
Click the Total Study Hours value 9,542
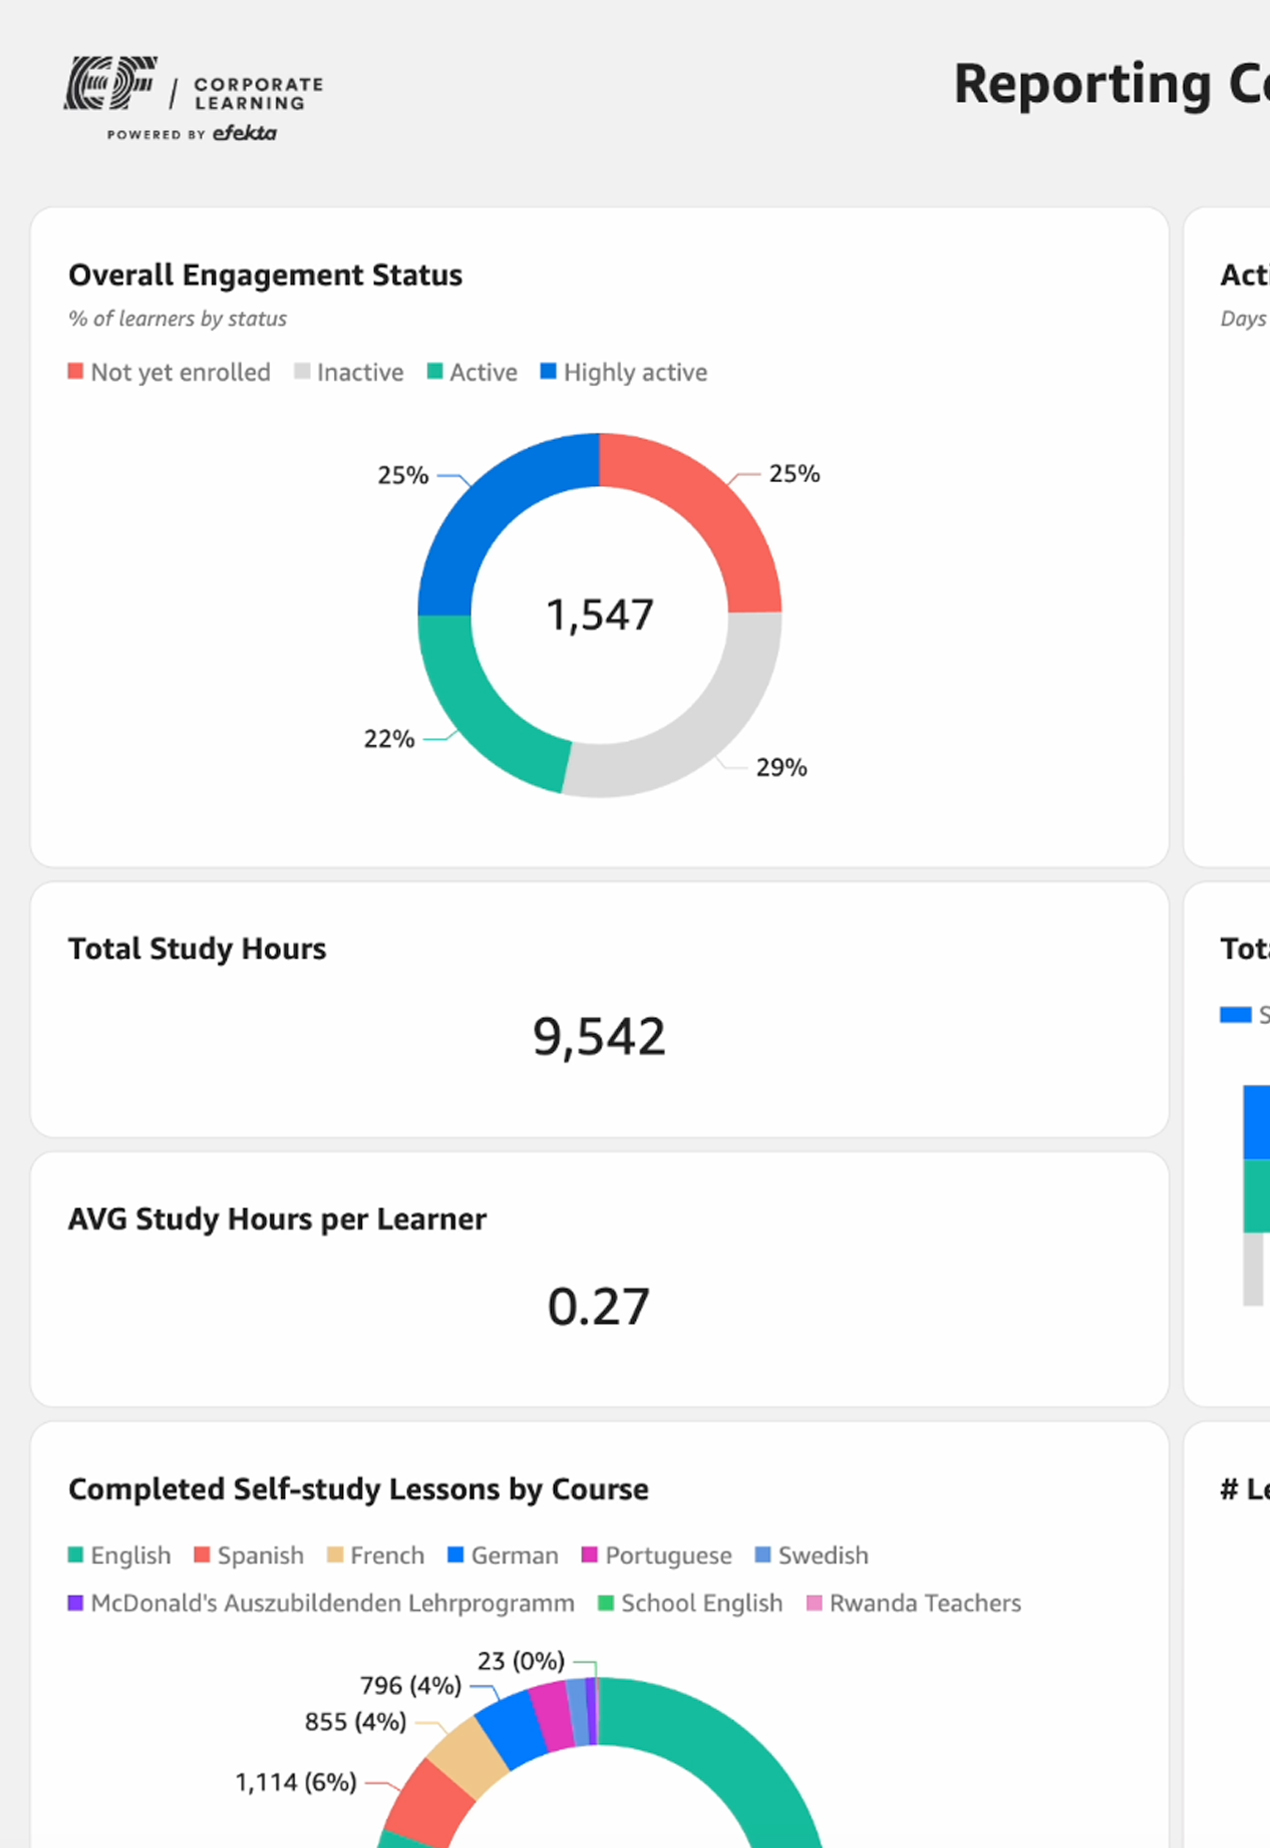[599, 1036]
